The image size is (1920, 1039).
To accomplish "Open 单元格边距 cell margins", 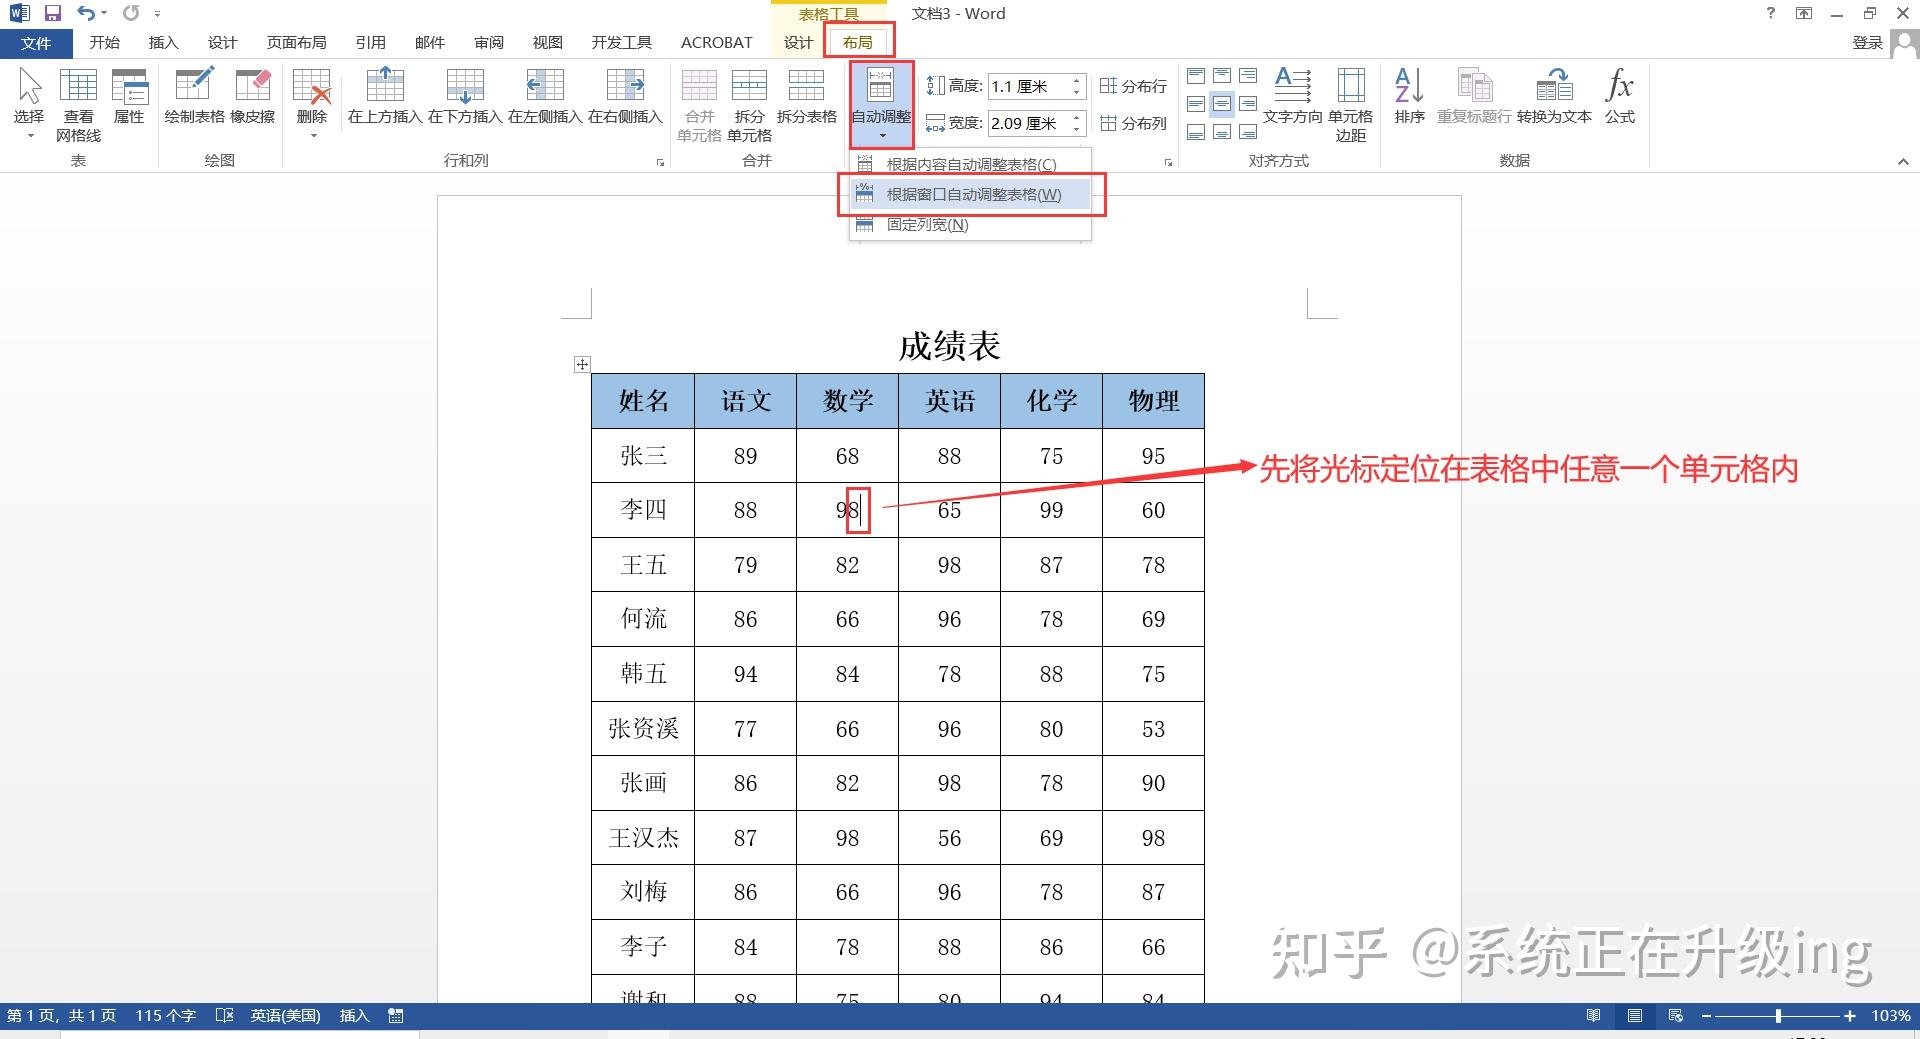I will pyautogui.click(x=1350, y=104).
